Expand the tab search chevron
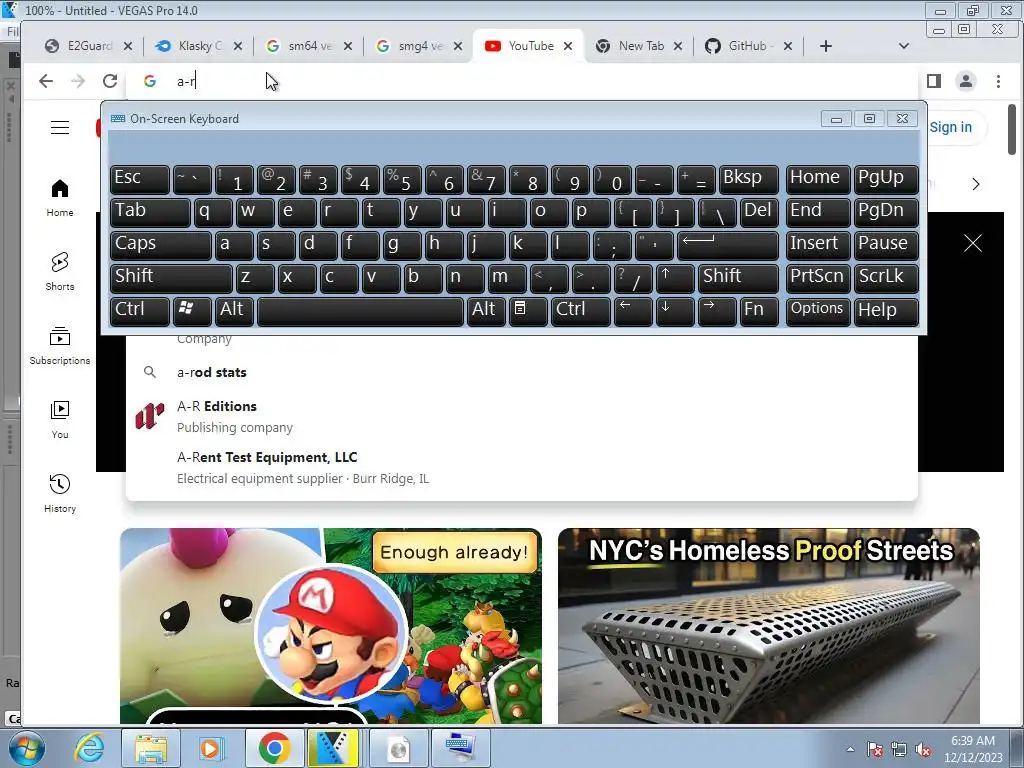The width and height of the screenshot is (1024, 768). click(x=903, y=46)
